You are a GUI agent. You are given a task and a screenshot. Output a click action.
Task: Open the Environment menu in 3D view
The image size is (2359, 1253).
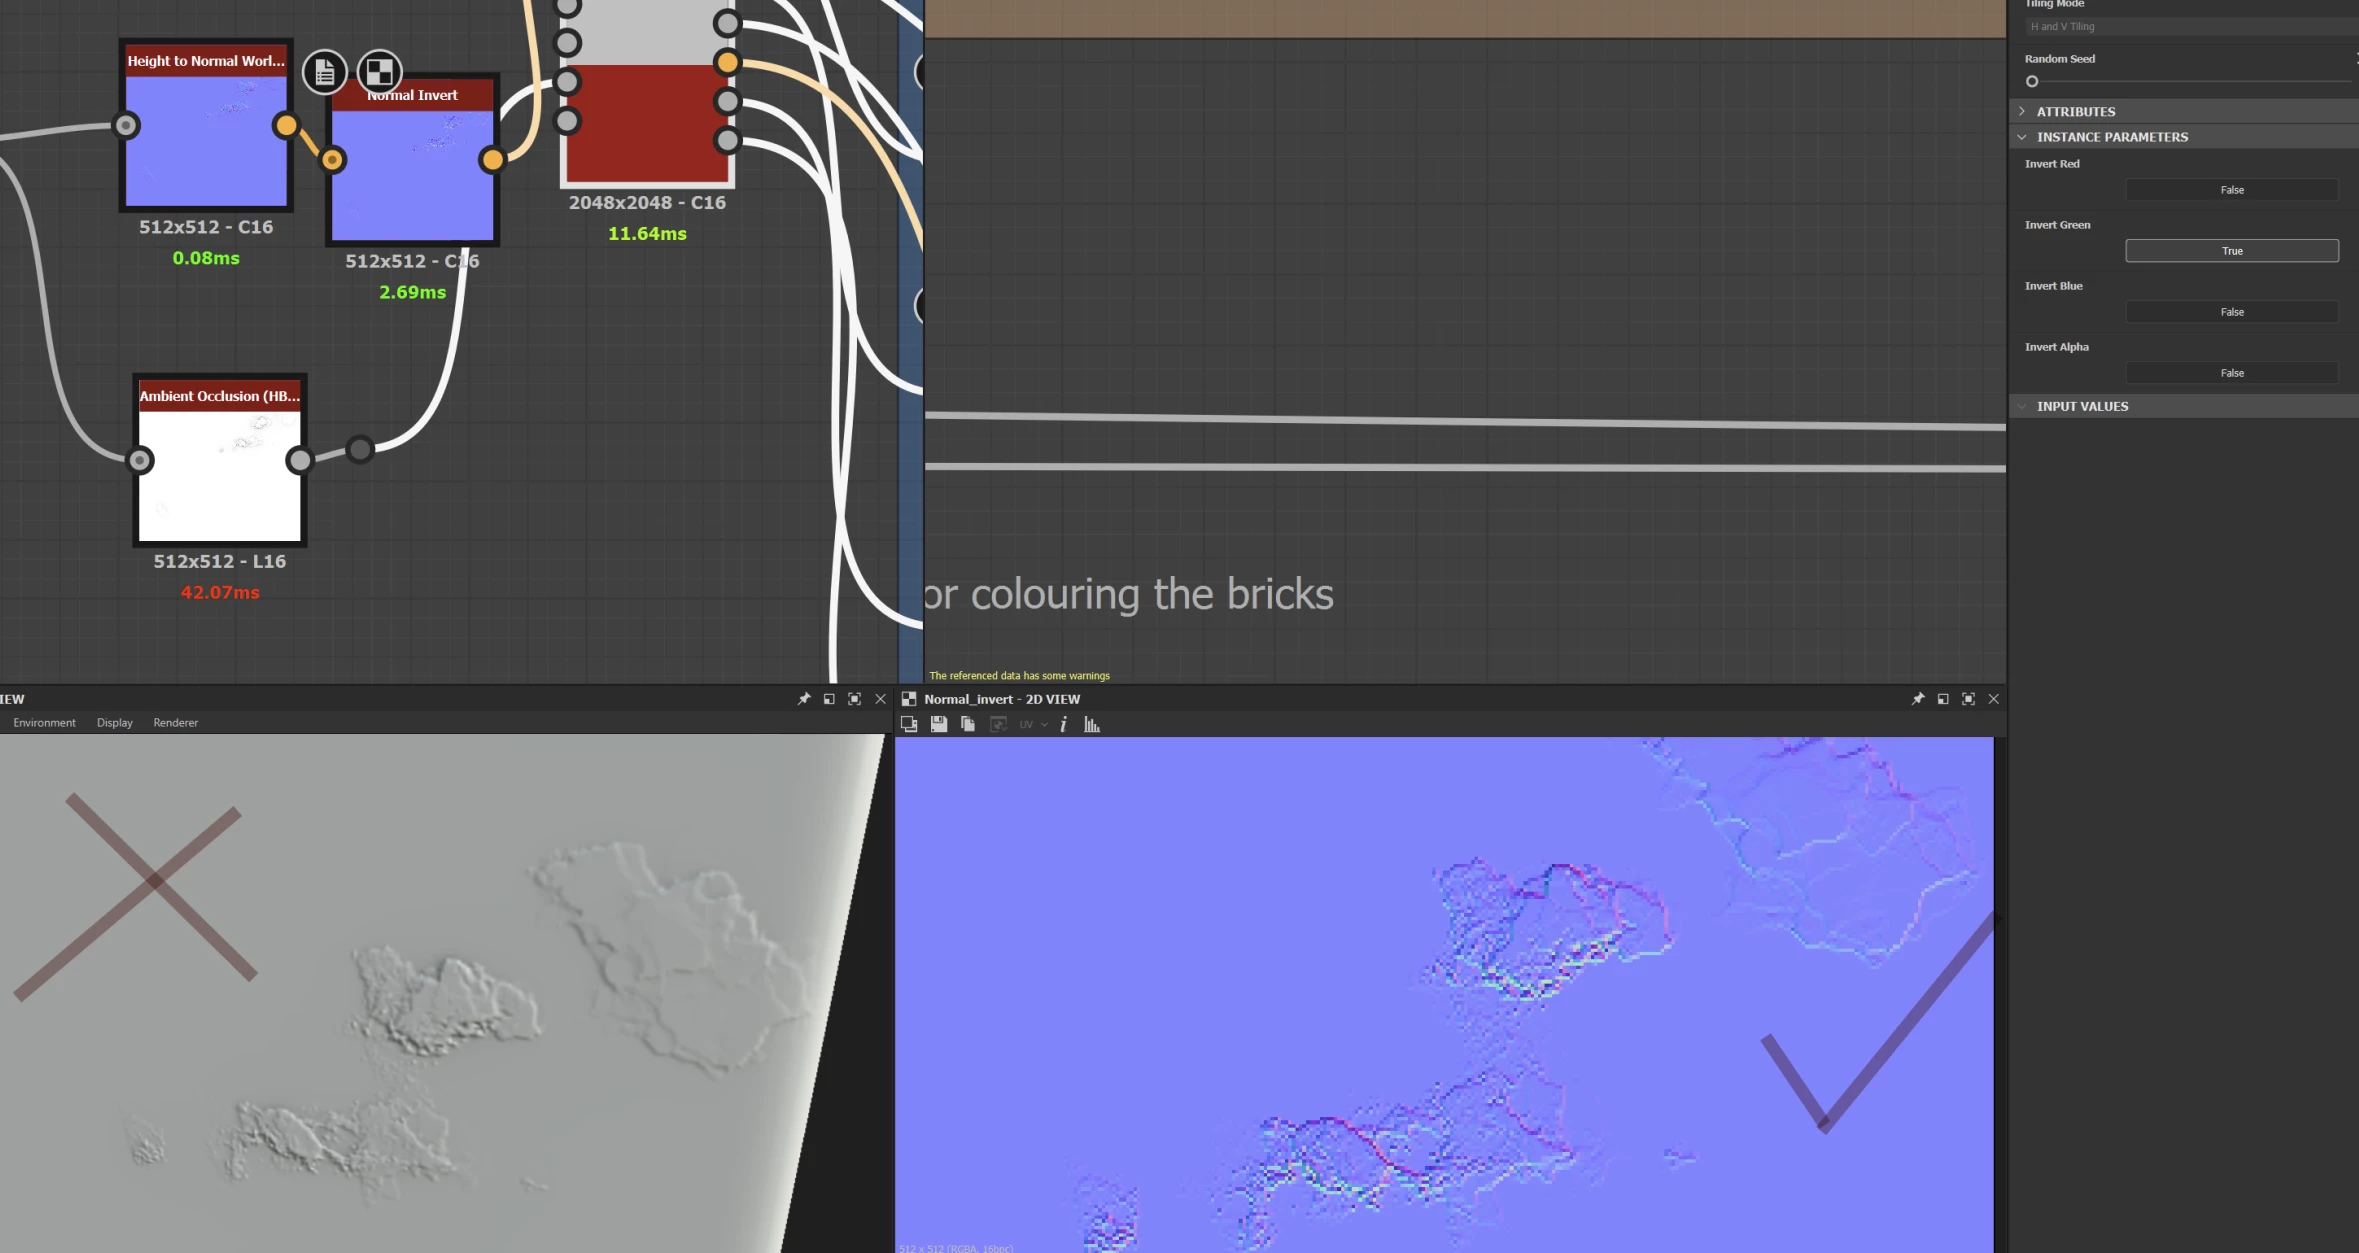coord(44,723)
